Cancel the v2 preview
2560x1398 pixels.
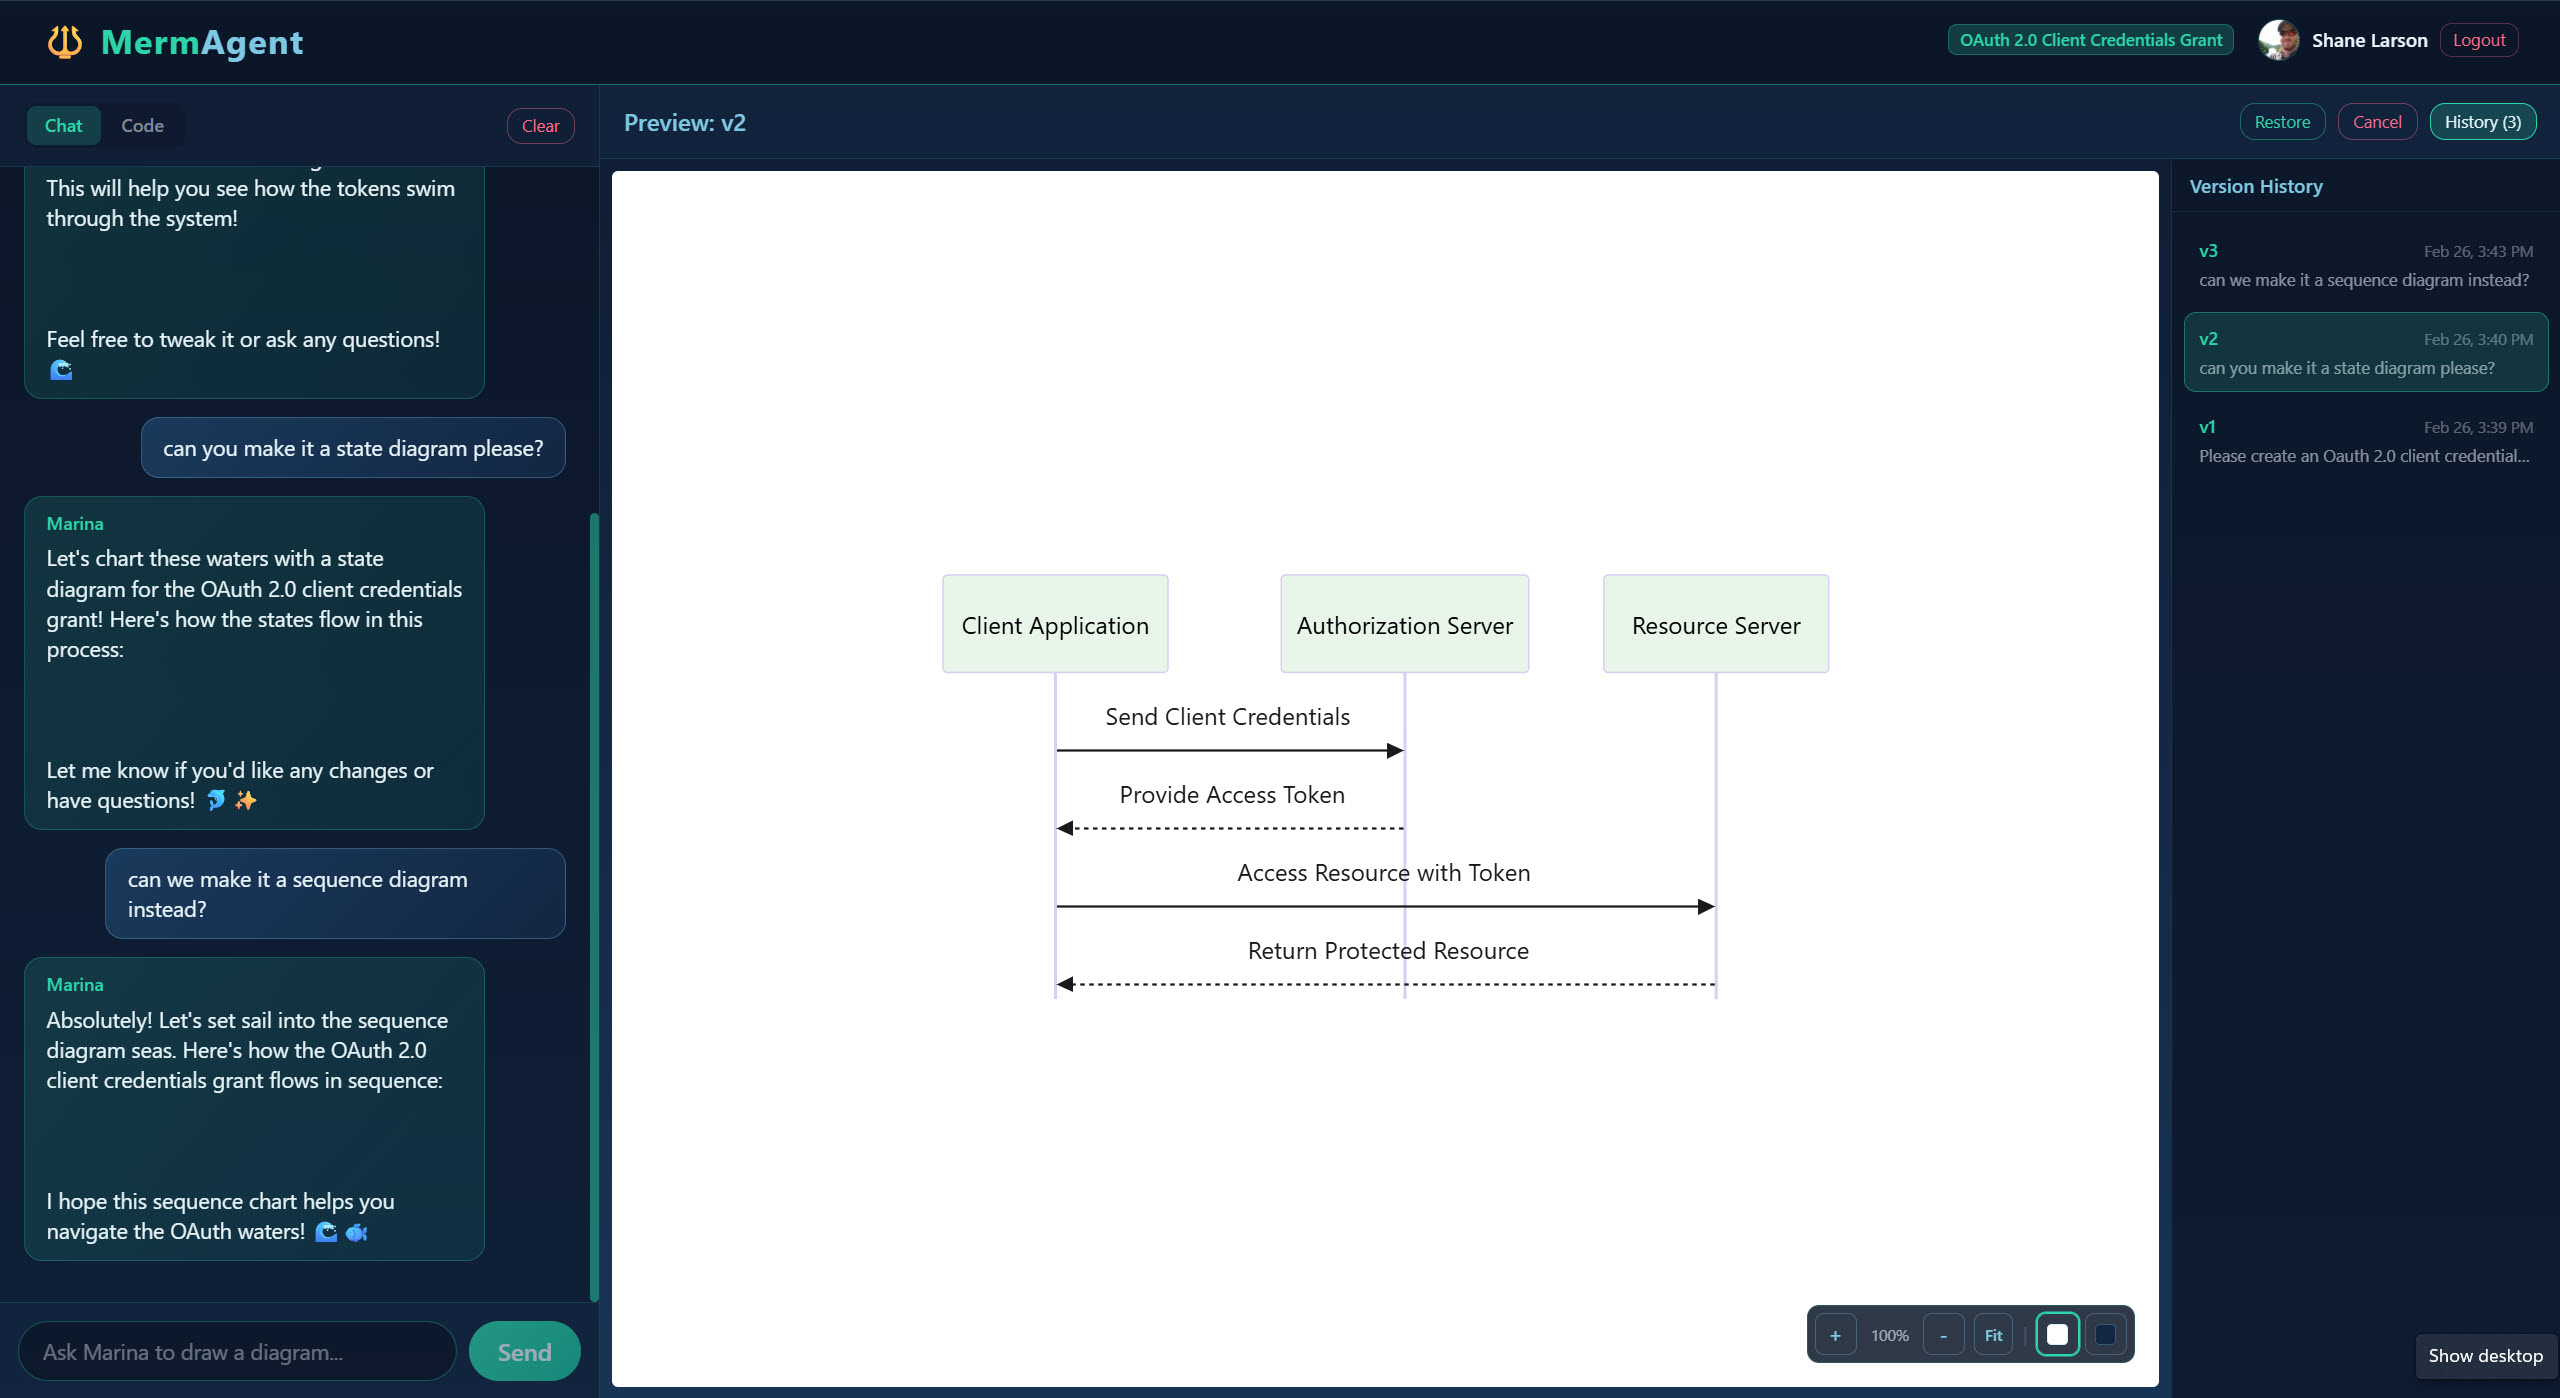pos(2377,121)
